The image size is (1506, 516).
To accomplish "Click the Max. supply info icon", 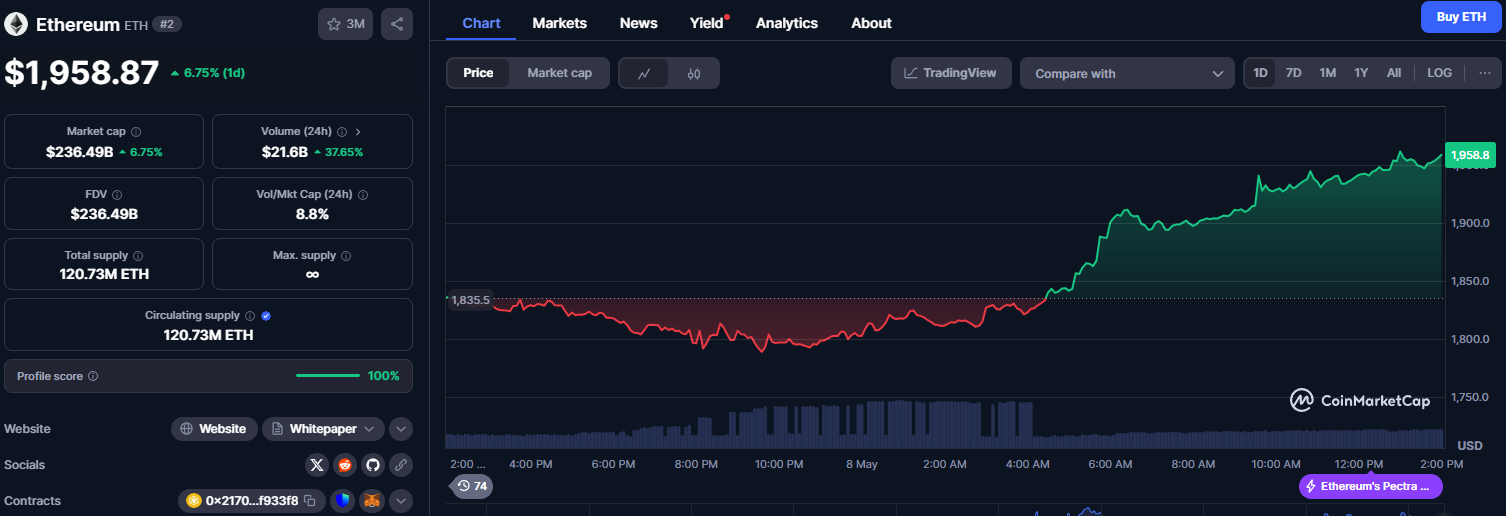I will point(346,256).
